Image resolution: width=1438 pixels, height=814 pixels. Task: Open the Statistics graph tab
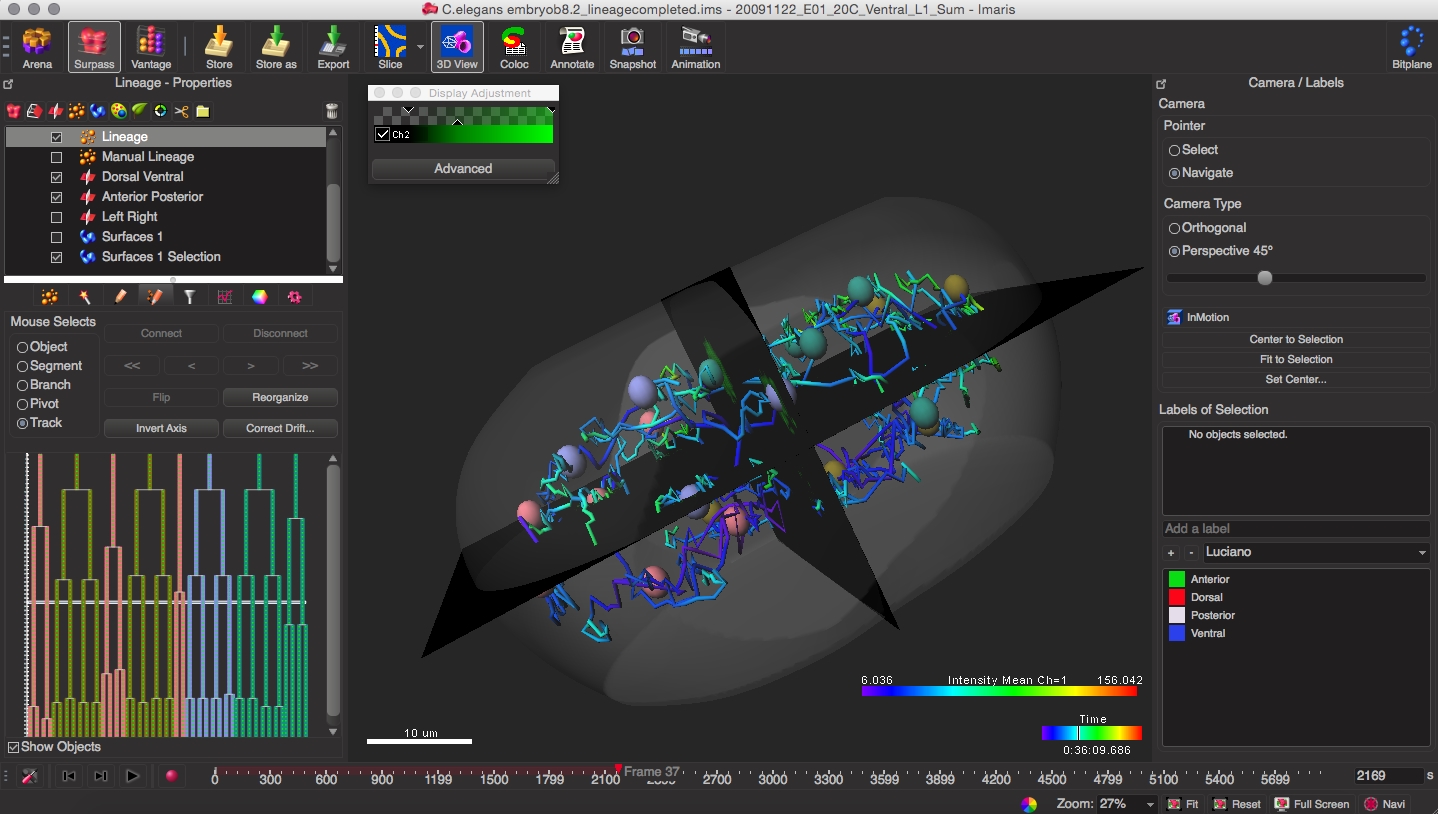click(x=224, y=297)
